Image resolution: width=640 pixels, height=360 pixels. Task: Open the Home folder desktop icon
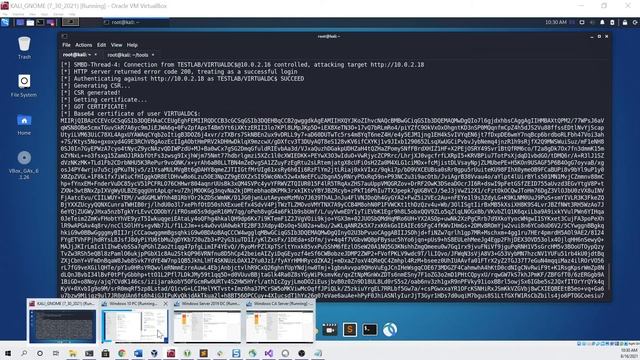click(x=24, y=124)
